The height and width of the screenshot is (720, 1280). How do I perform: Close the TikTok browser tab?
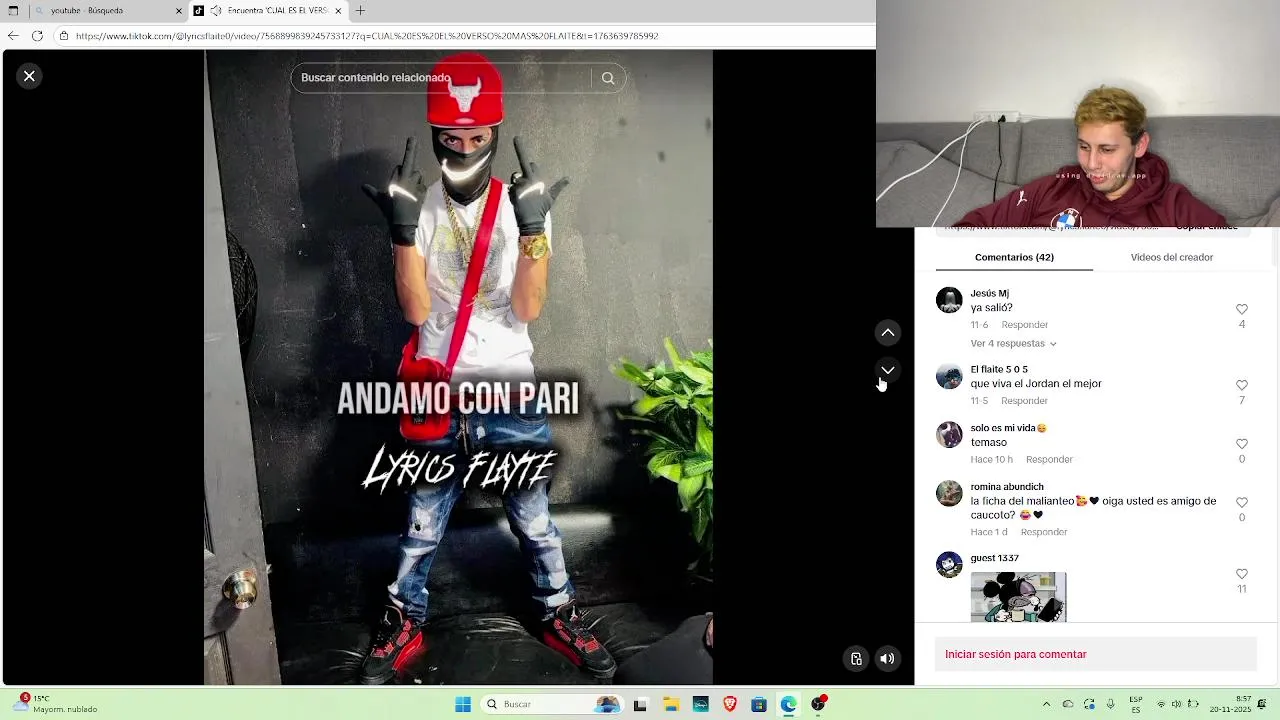(338, 11)
